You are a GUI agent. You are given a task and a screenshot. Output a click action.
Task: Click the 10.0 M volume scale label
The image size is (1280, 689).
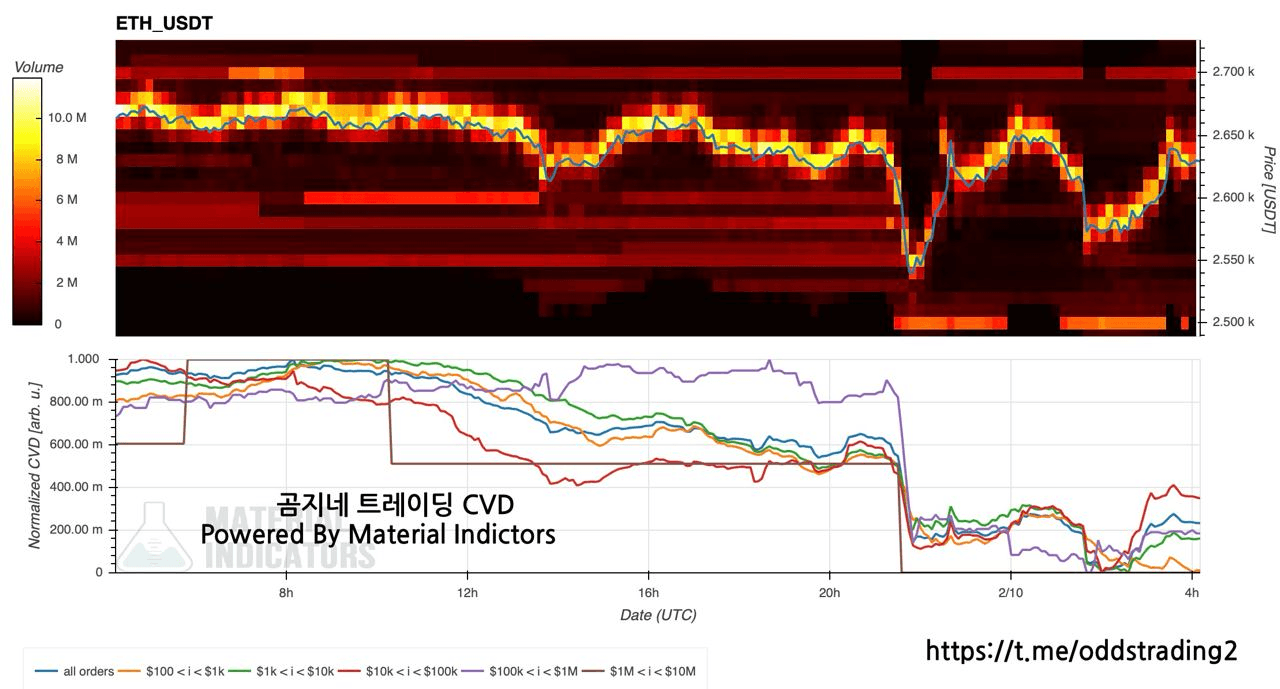67,117
